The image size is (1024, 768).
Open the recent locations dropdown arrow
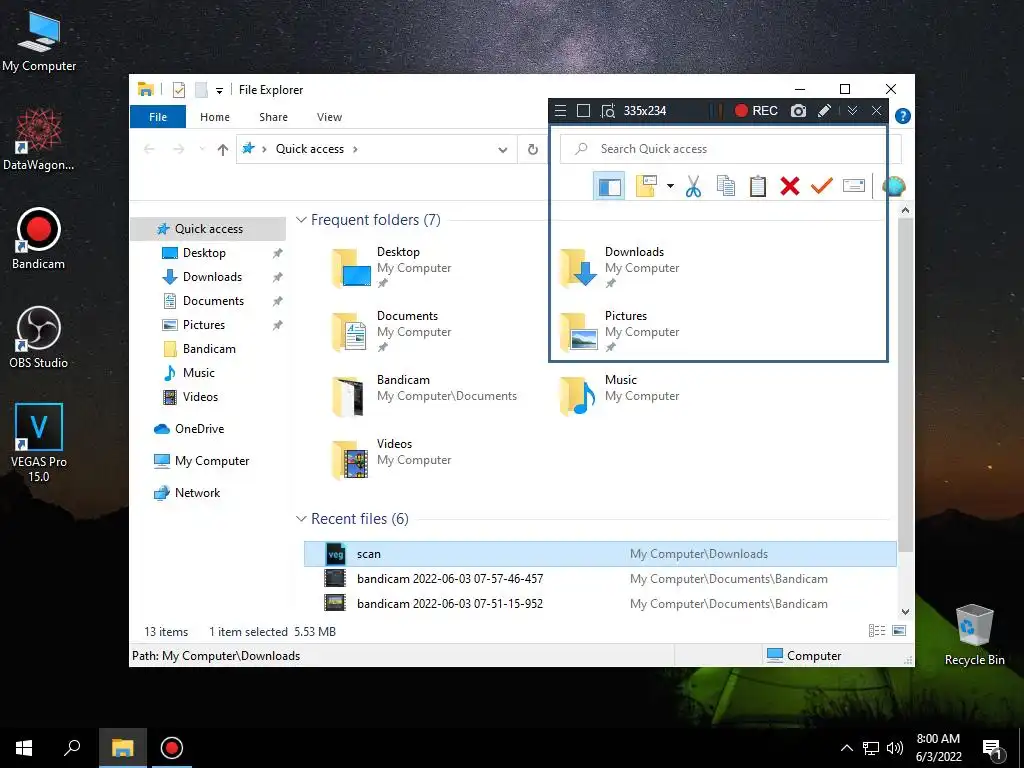click(202, 150)
